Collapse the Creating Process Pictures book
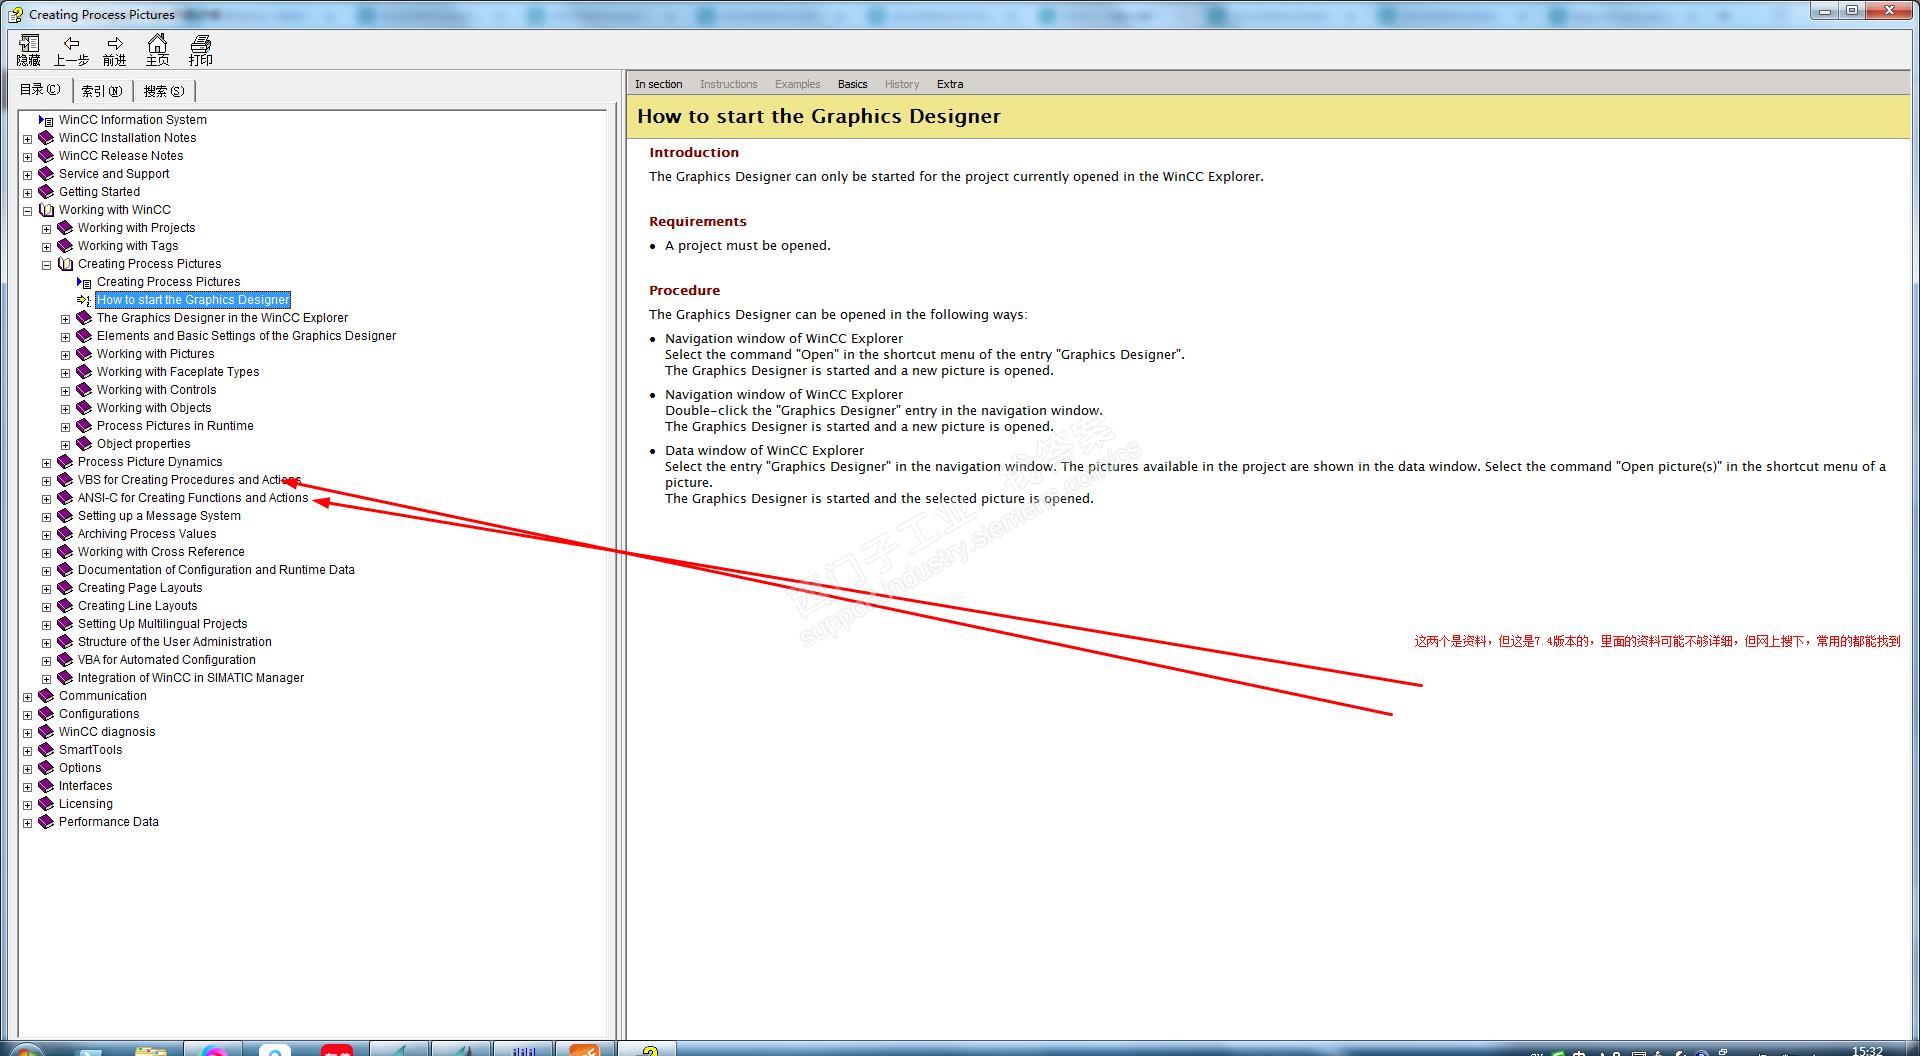The width and height of the screenshot is (1920, 1056). (x=47, y=265)
